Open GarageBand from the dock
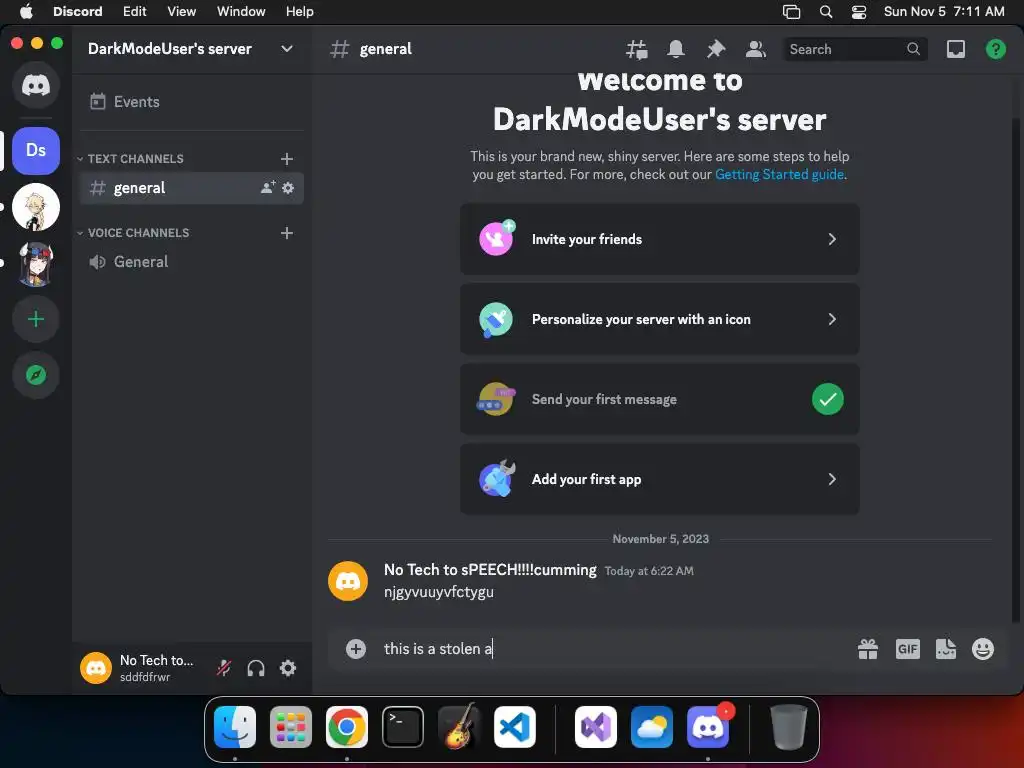The height and width of the screenshot is (768, 1024). click(458, 727)
